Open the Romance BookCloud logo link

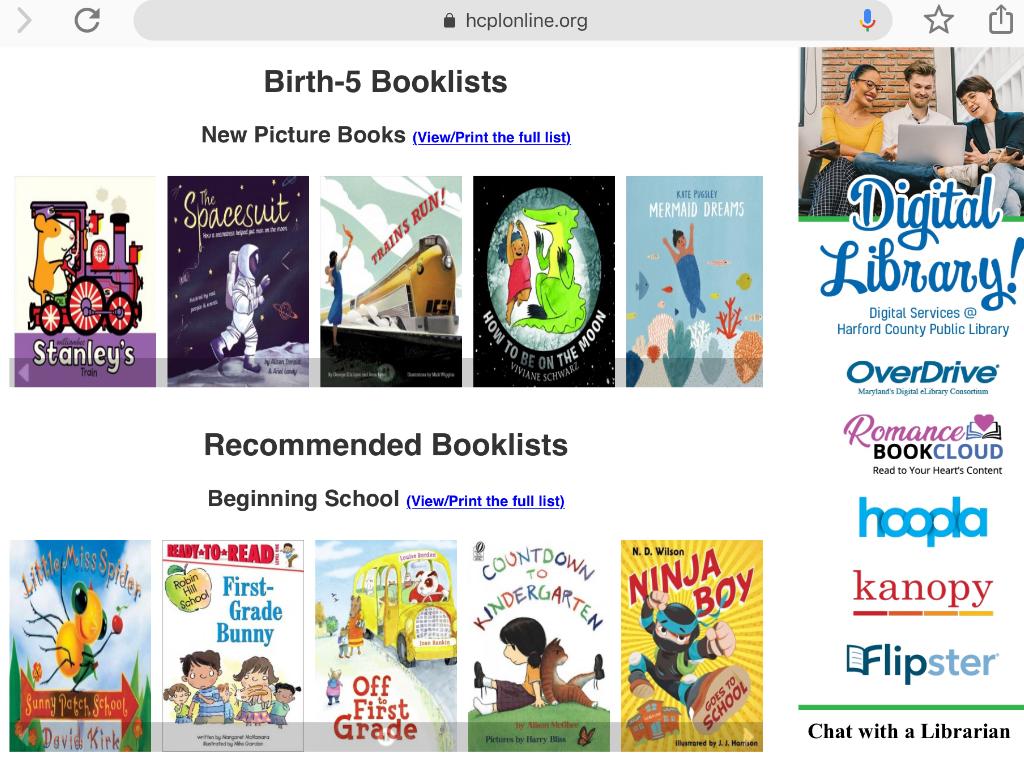tap(922, 444)
